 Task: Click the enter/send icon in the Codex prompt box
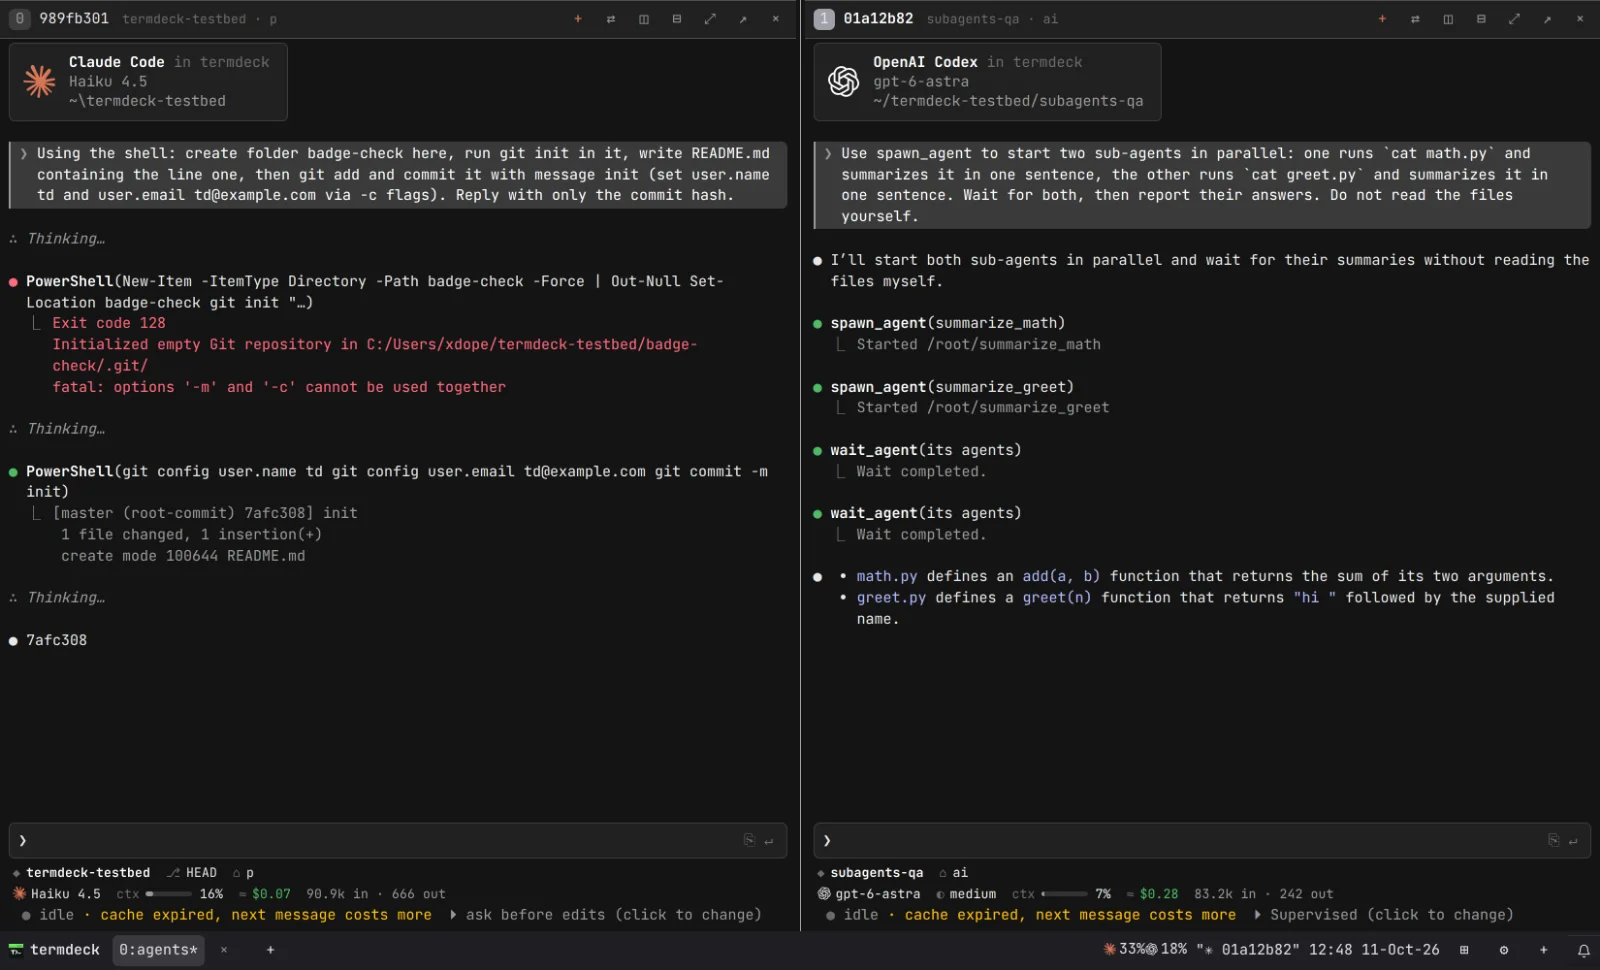pos(1573,841)
